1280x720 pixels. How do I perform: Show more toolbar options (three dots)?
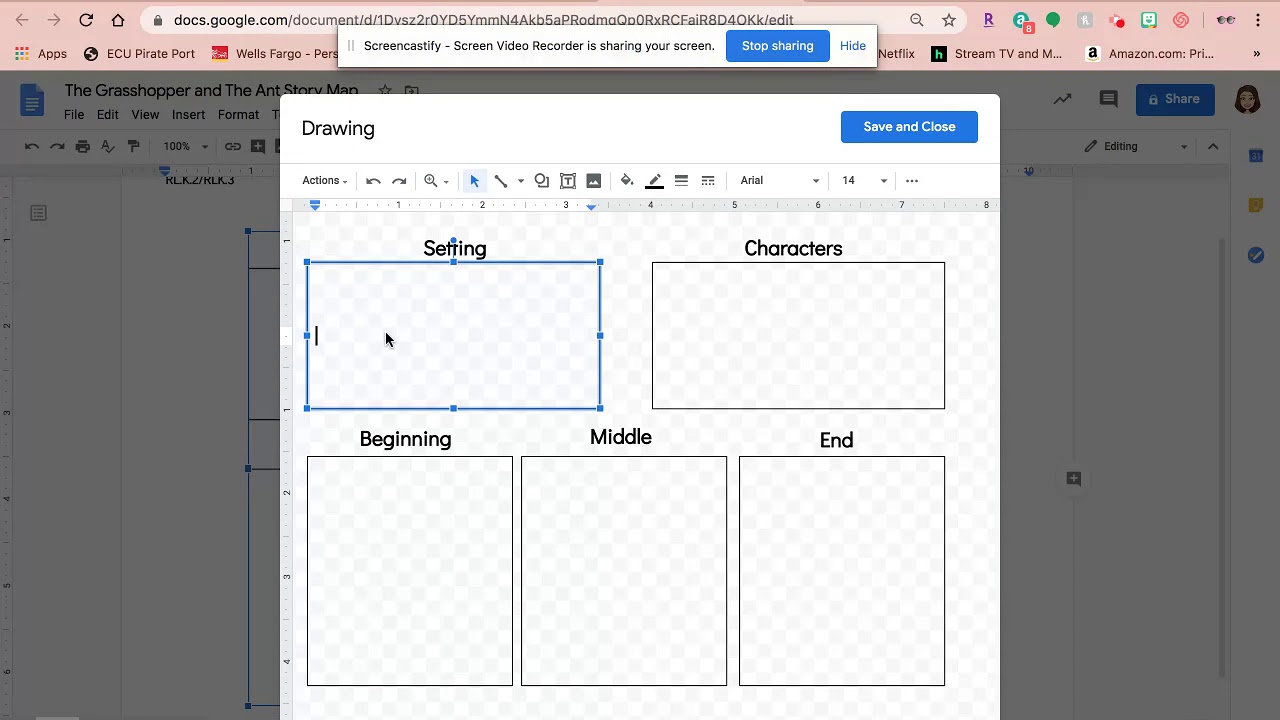(x=912, y=181)
